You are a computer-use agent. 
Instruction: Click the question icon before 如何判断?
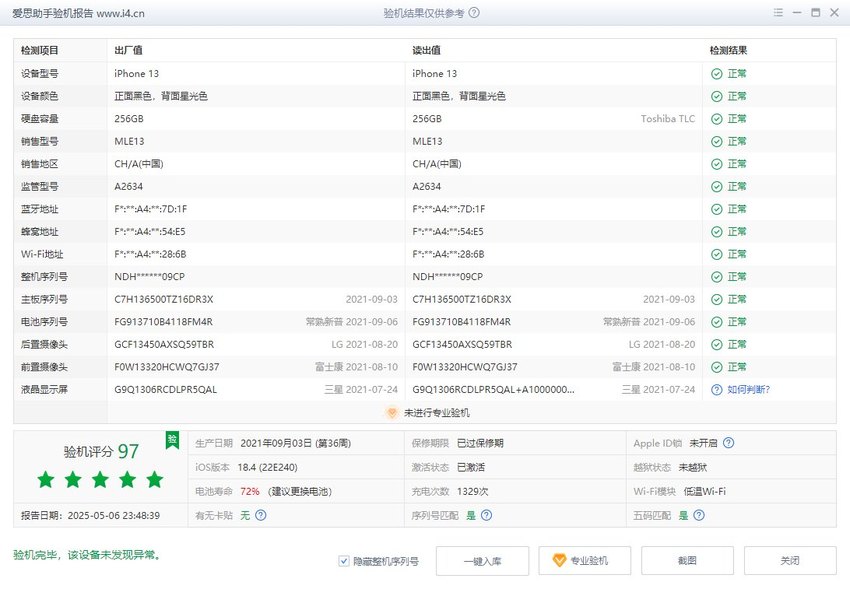click(717, 389)
